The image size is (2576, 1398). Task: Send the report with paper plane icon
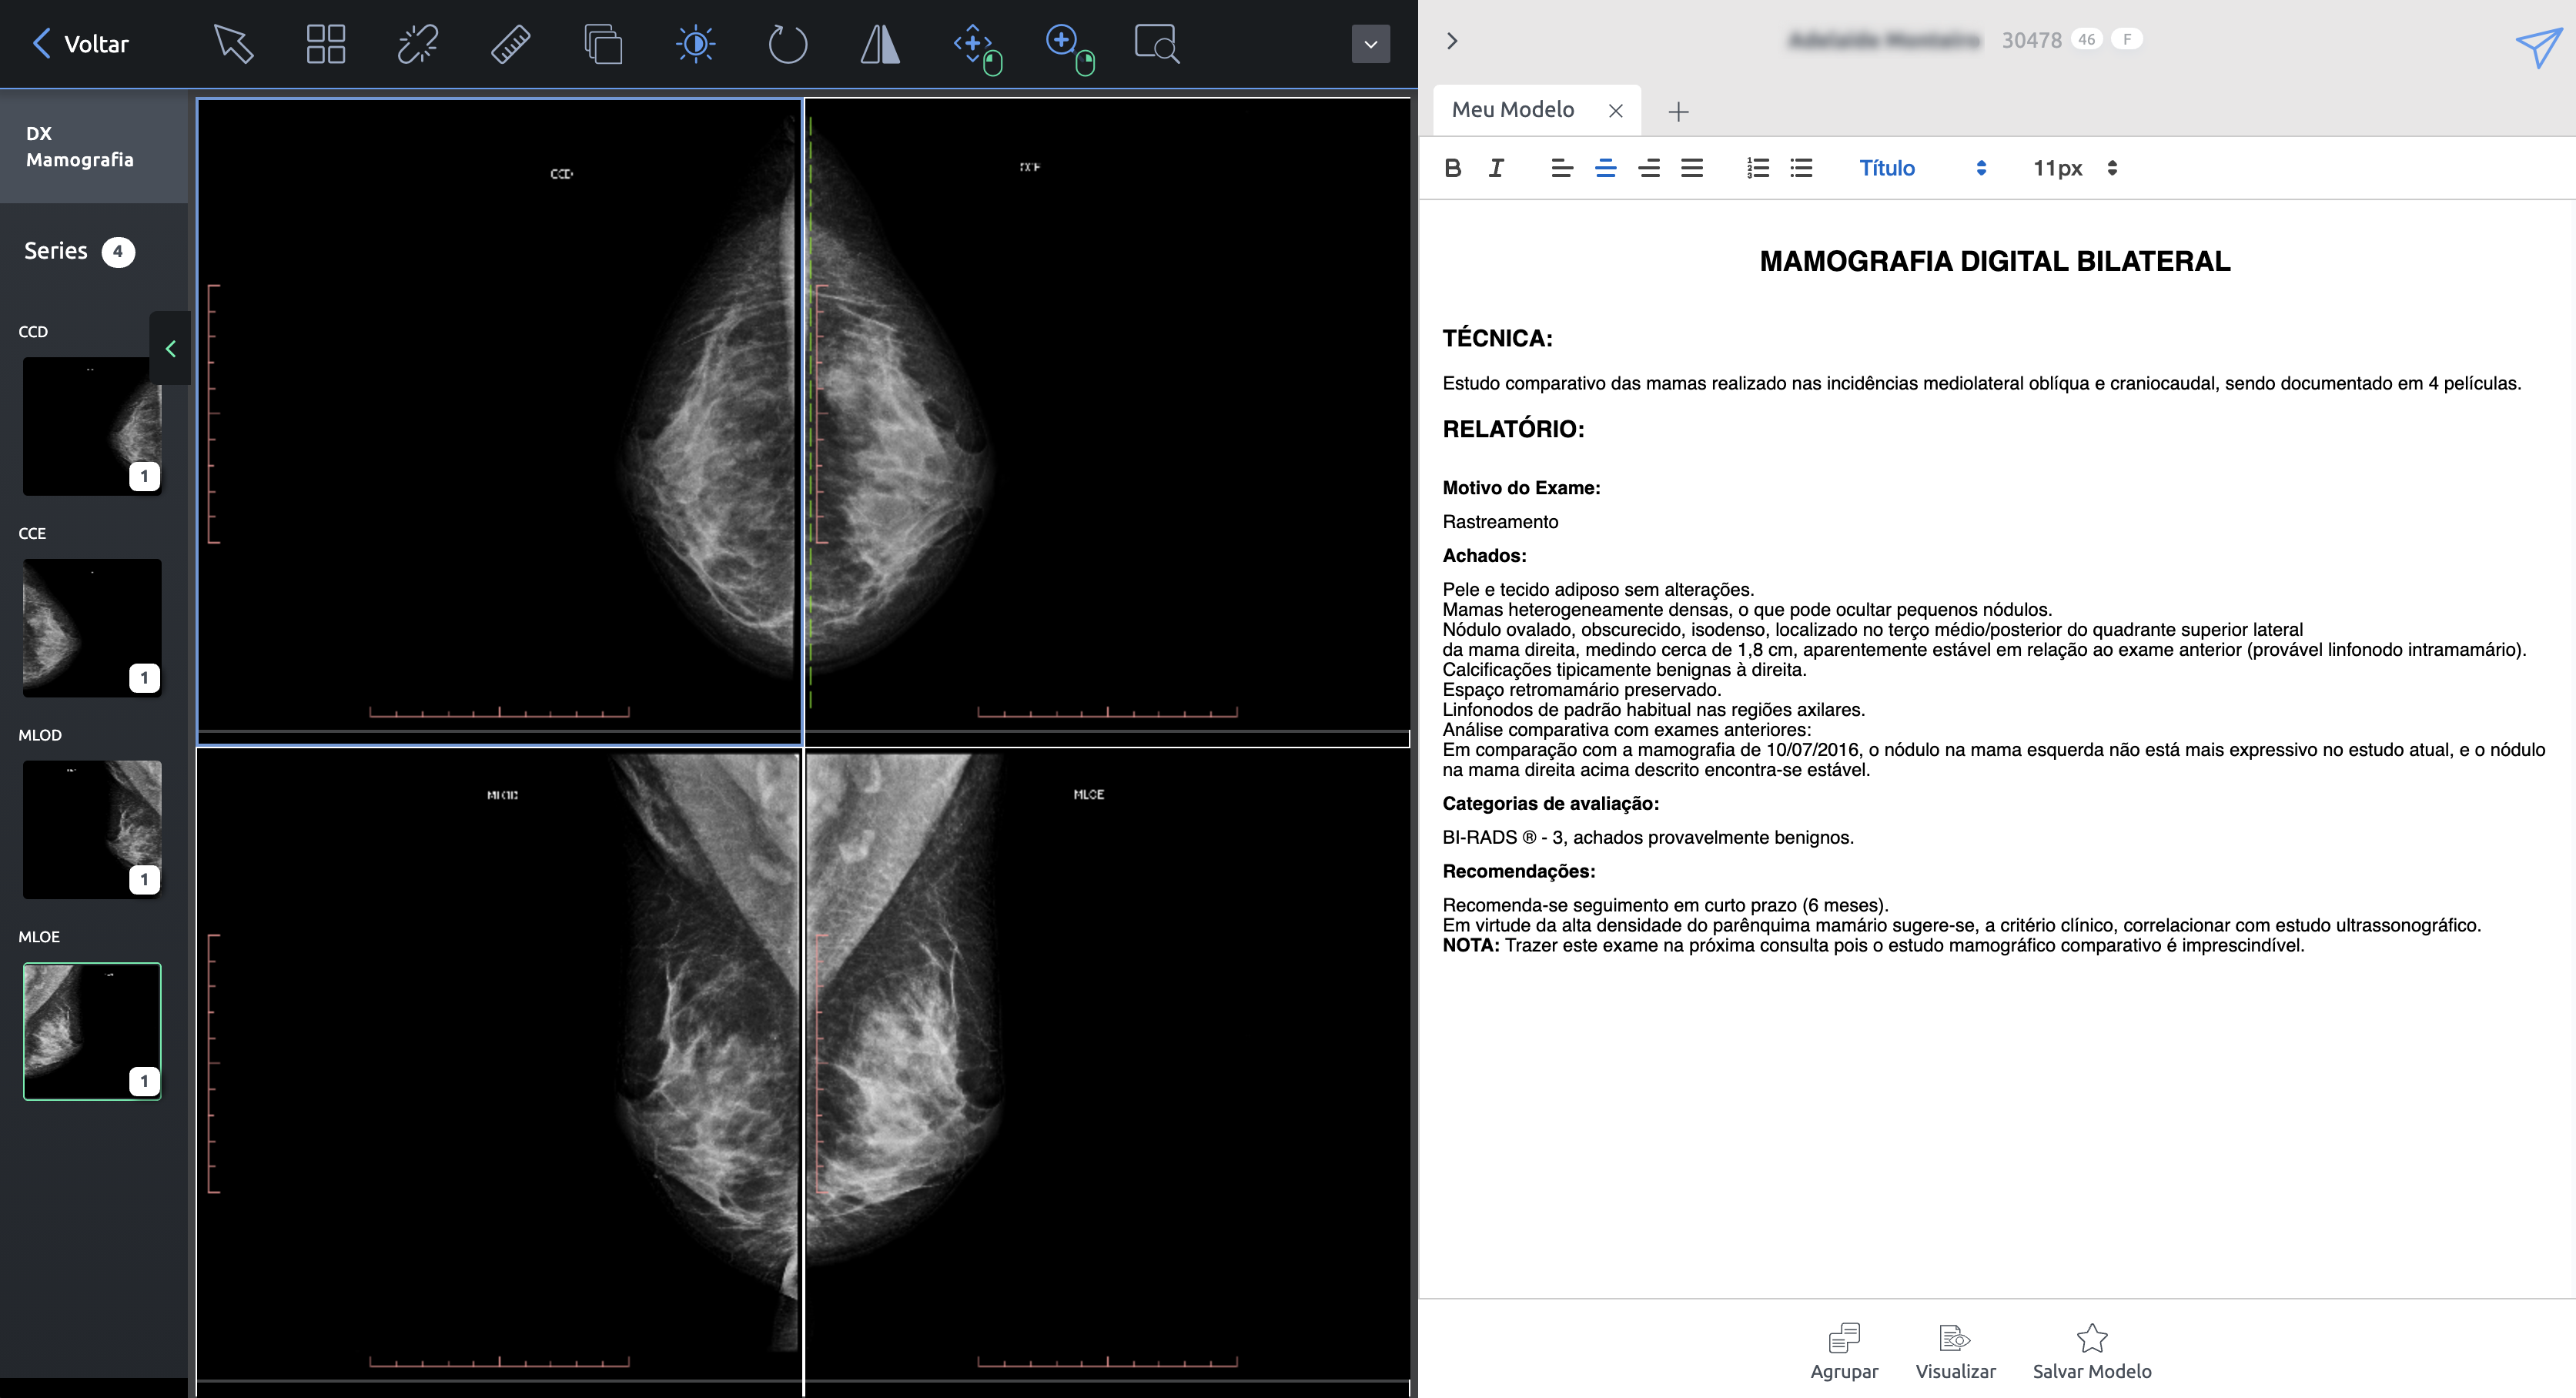(2538, 46)
